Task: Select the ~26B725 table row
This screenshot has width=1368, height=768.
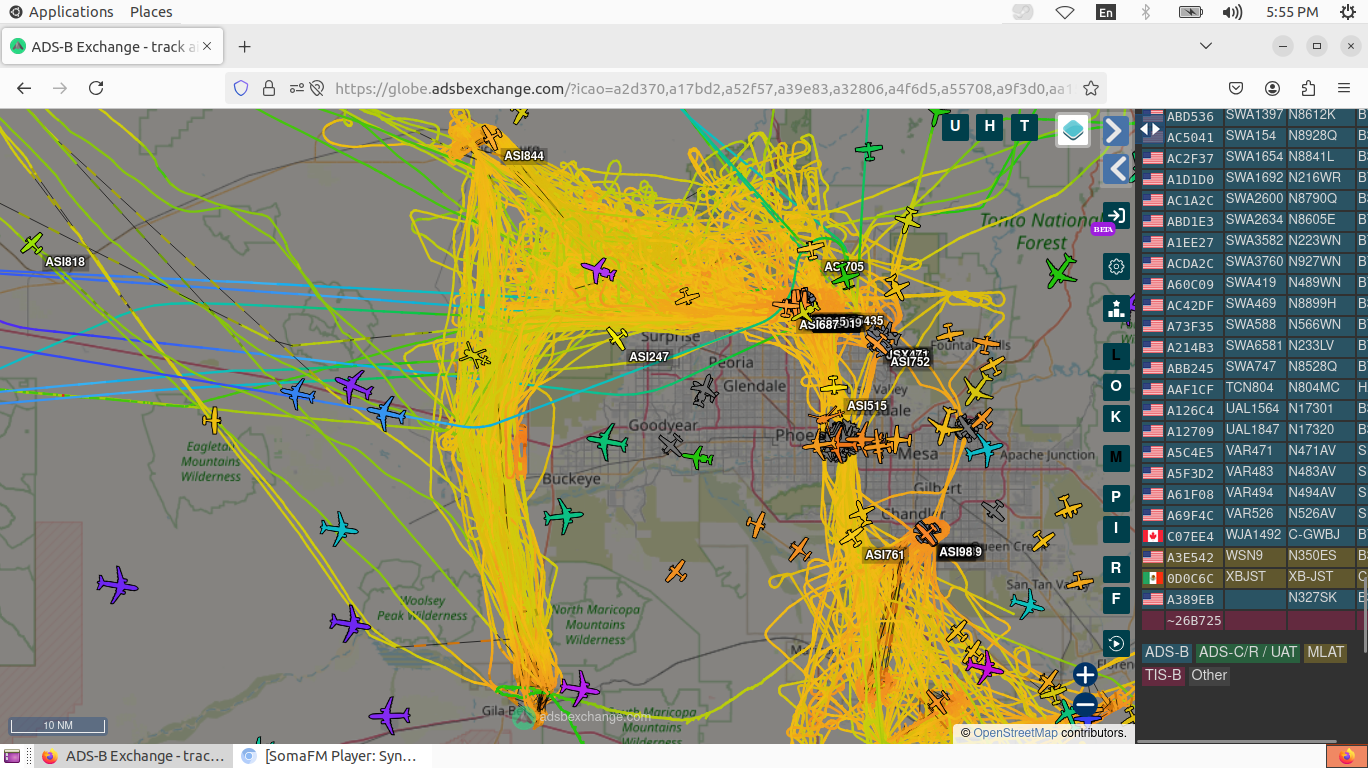Action: pos(1254,620)
